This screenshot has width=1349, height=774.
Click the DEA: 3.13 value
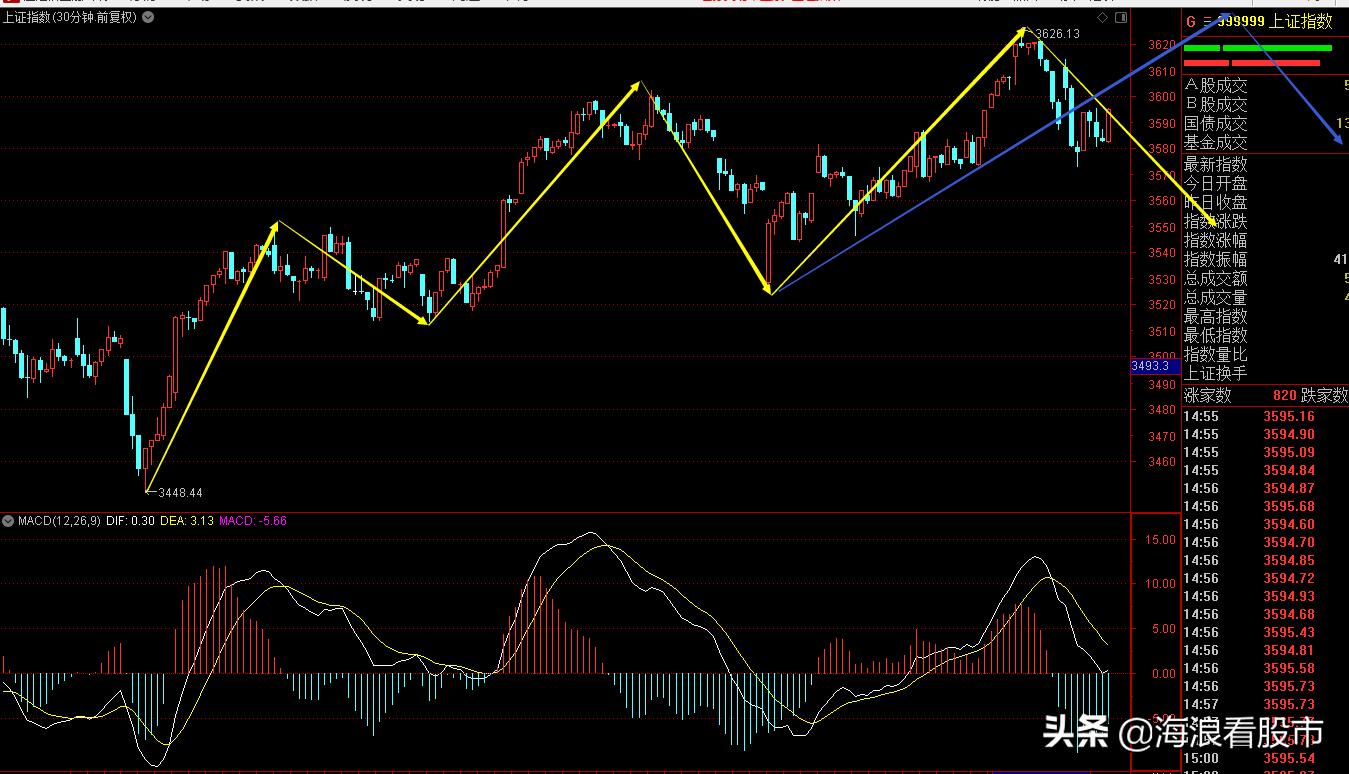189,521
